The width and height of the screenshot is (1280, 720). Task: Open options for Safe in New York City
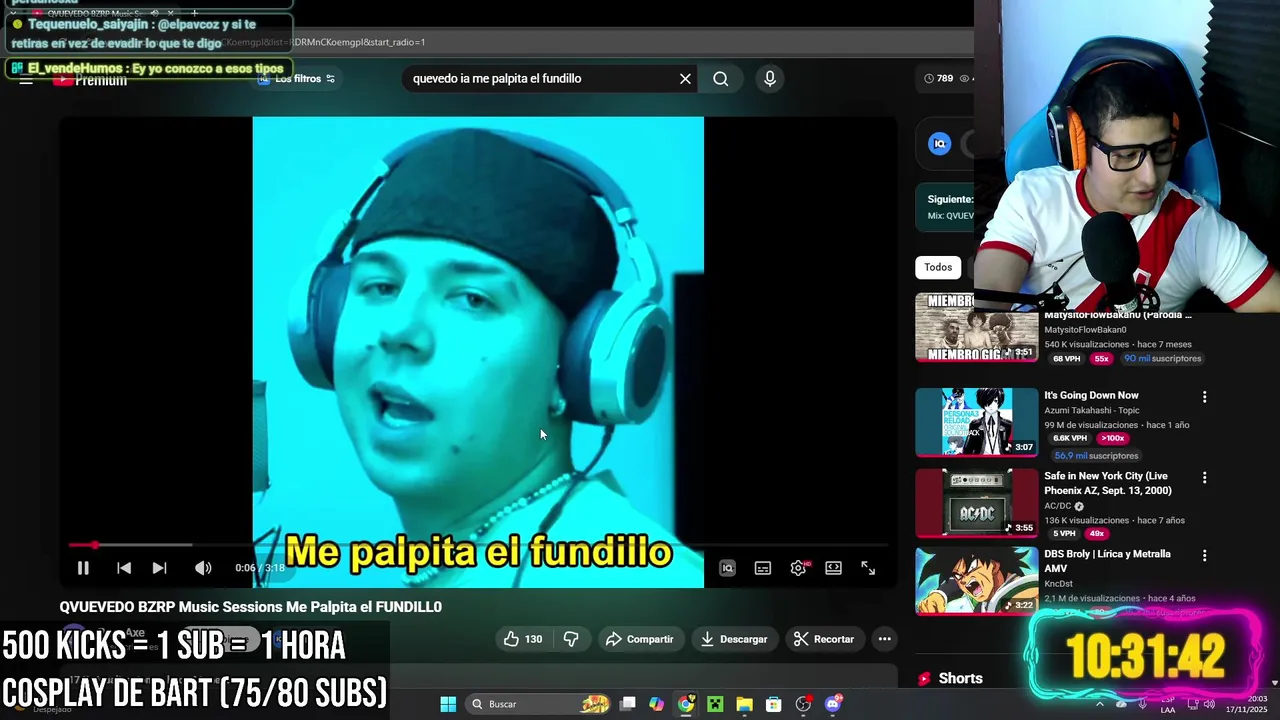coord(1204,478)
